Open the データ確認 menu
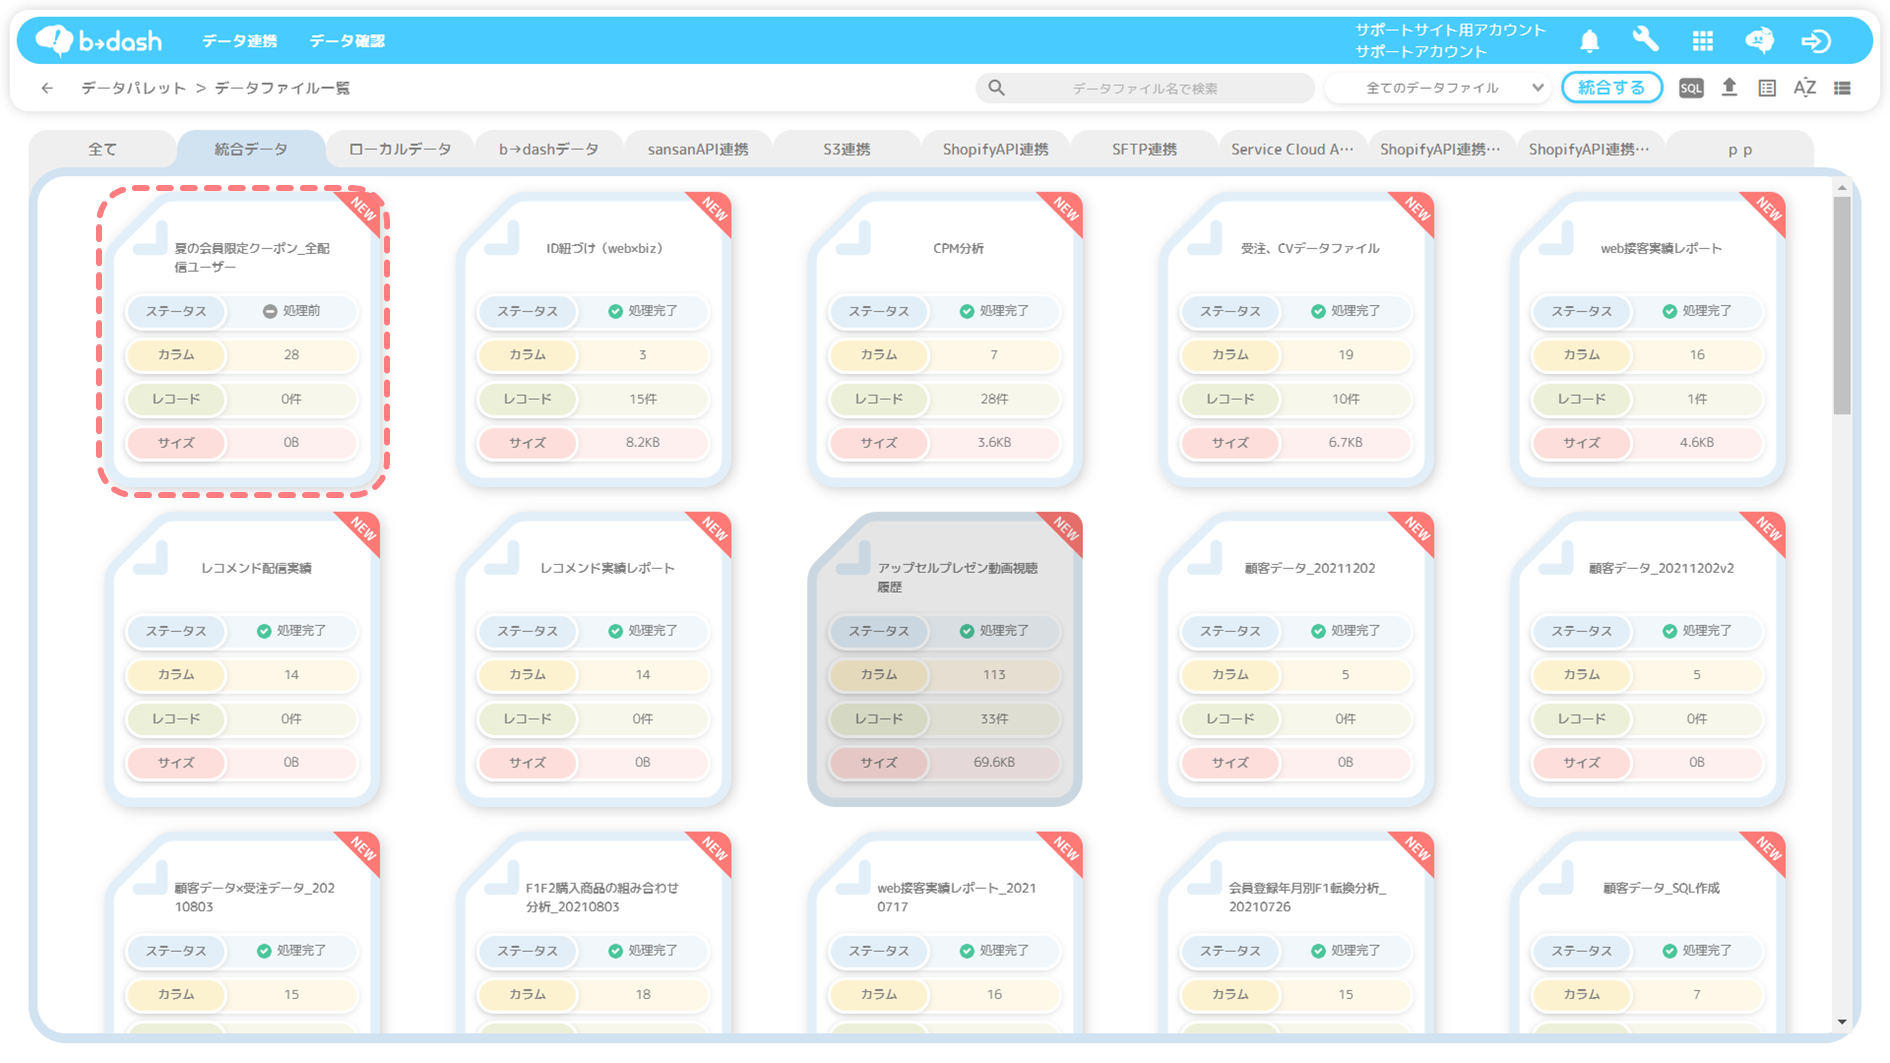1890x1063 pixels. (x=346, y=41)
